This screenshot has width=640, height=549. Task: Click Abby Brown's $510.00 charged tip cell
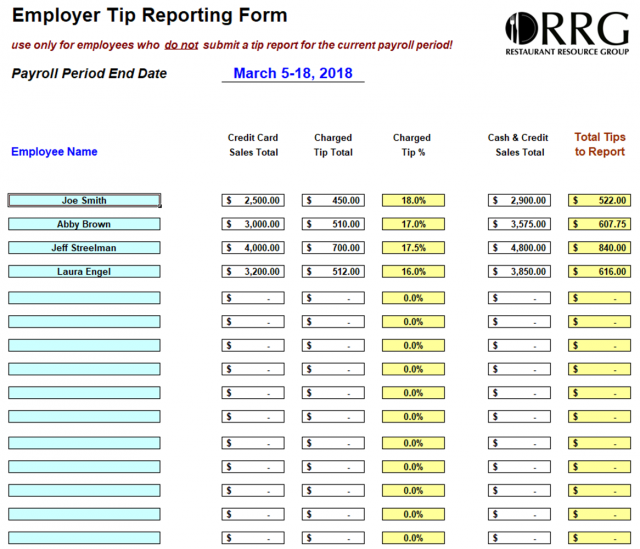click(333, 224)
